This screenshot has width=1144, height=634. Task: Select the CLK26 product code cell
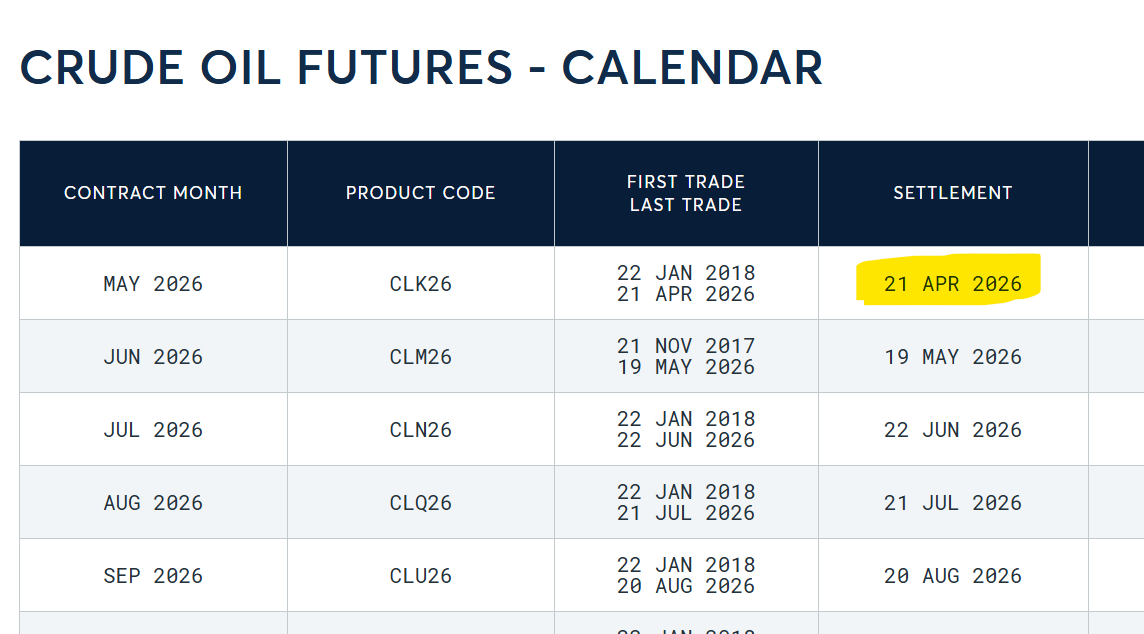point(420,284)
